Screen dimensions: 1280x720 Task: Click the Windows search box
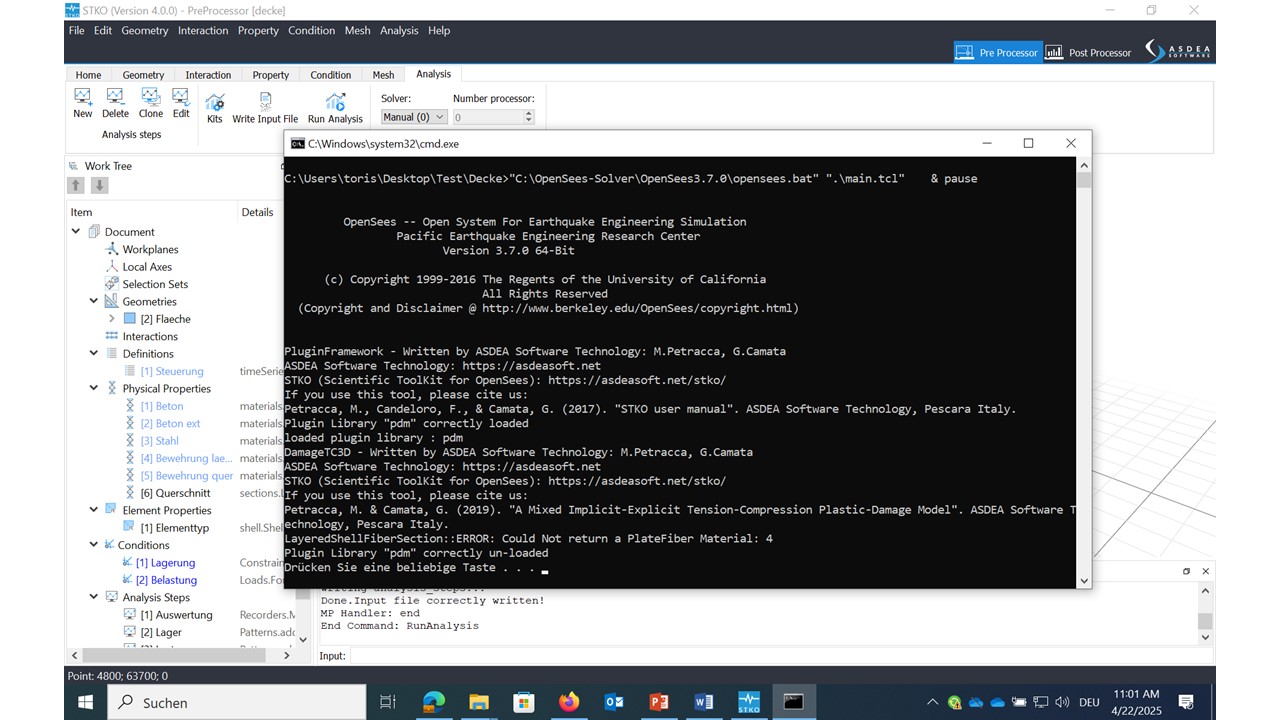238,702
